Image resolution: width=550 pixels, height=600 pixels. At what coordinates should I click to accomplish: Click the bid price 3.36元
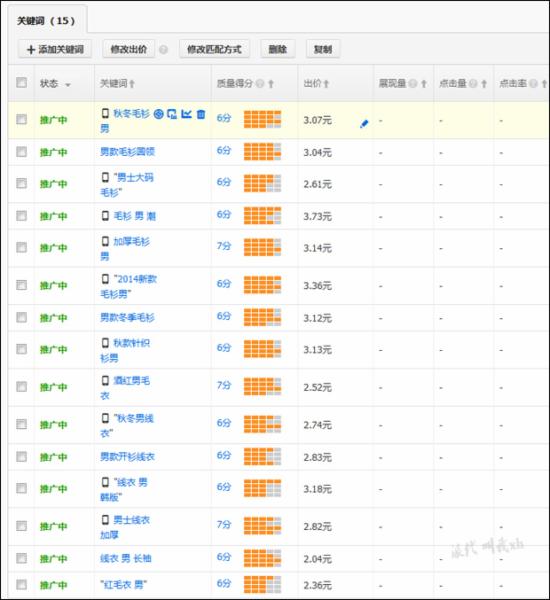tap(317, 286)
